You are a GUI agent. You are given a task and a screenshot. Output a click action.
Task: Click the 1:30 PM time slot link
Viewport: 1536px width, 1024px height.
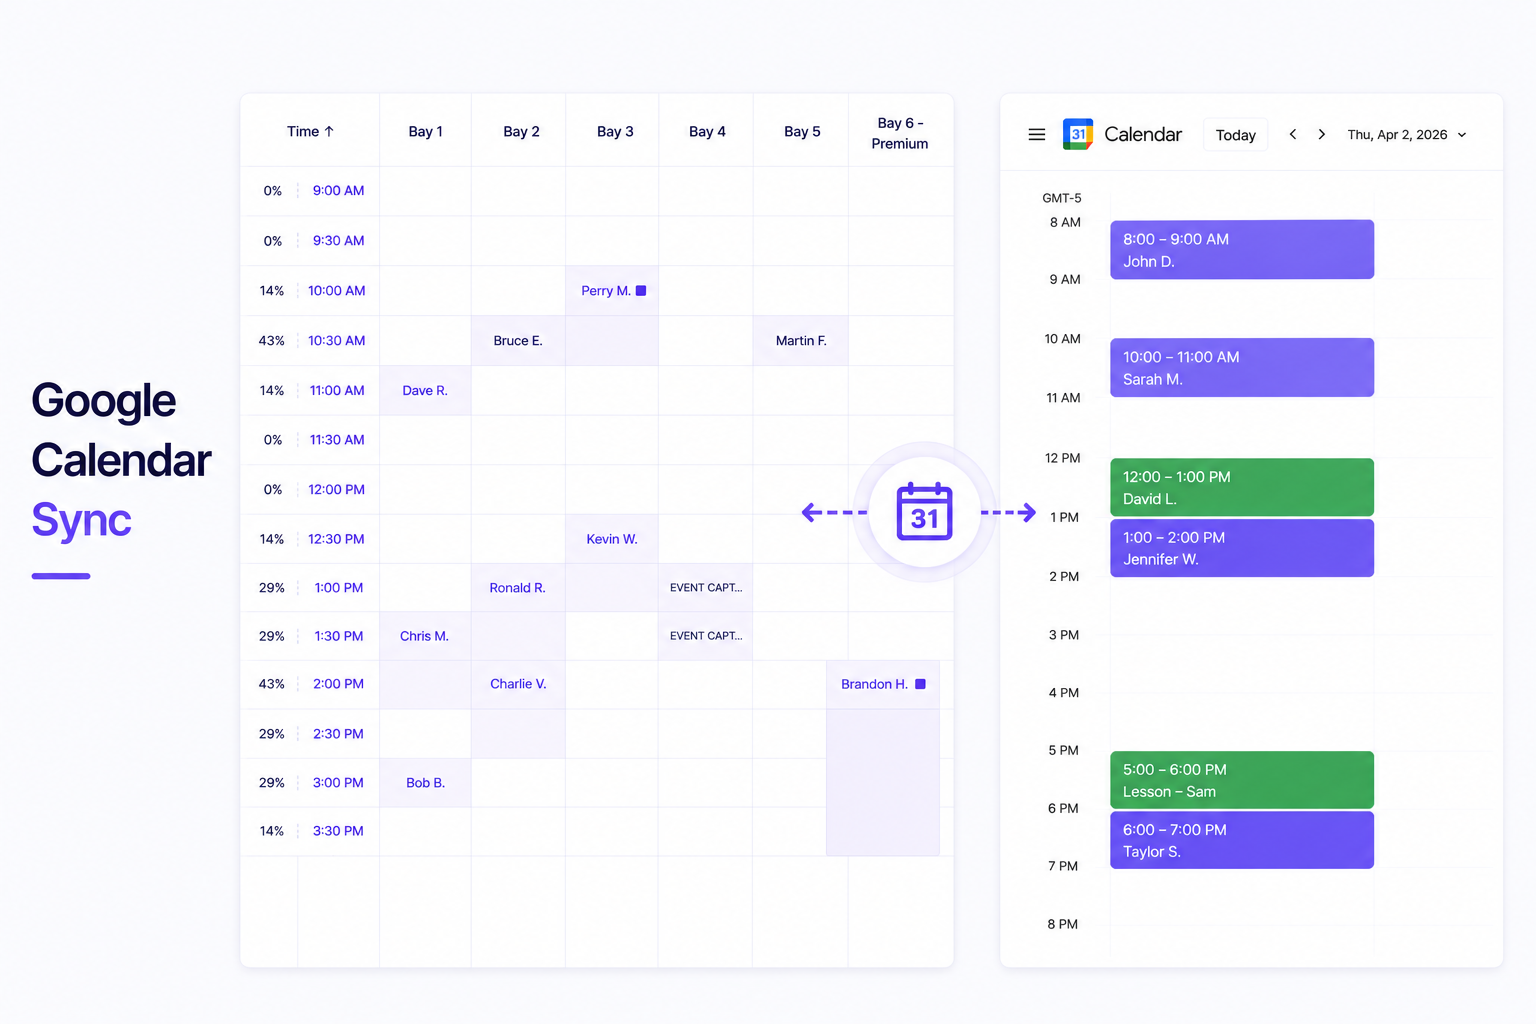tap(339, 636)
